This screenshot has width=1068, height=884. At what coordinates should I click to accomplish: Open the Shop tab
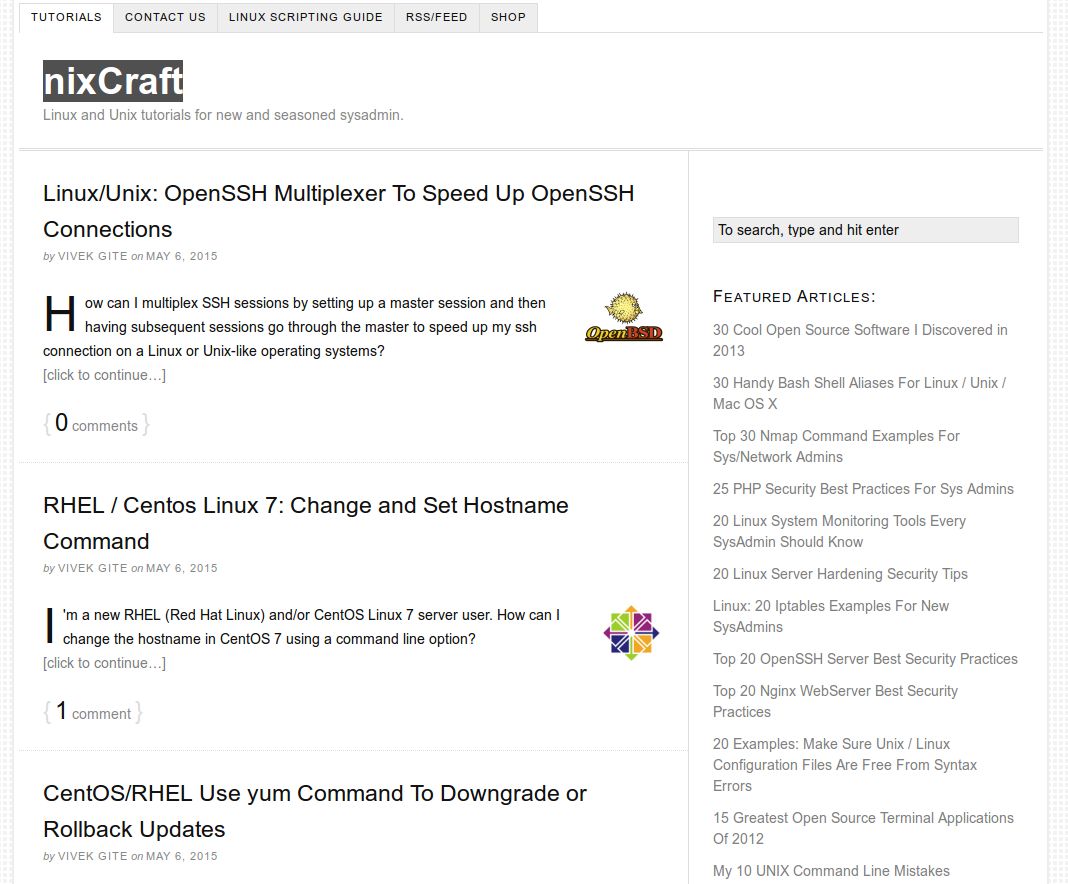508,17
